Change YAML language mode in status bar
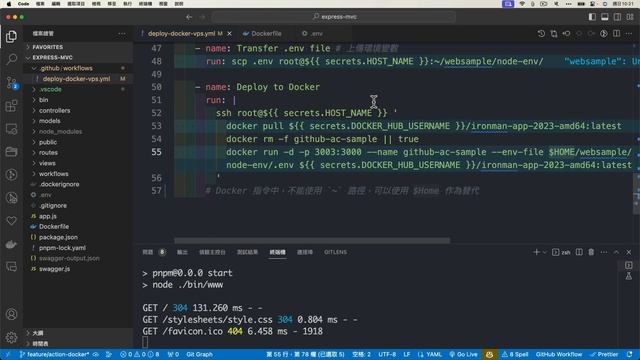 click(429, 354)
